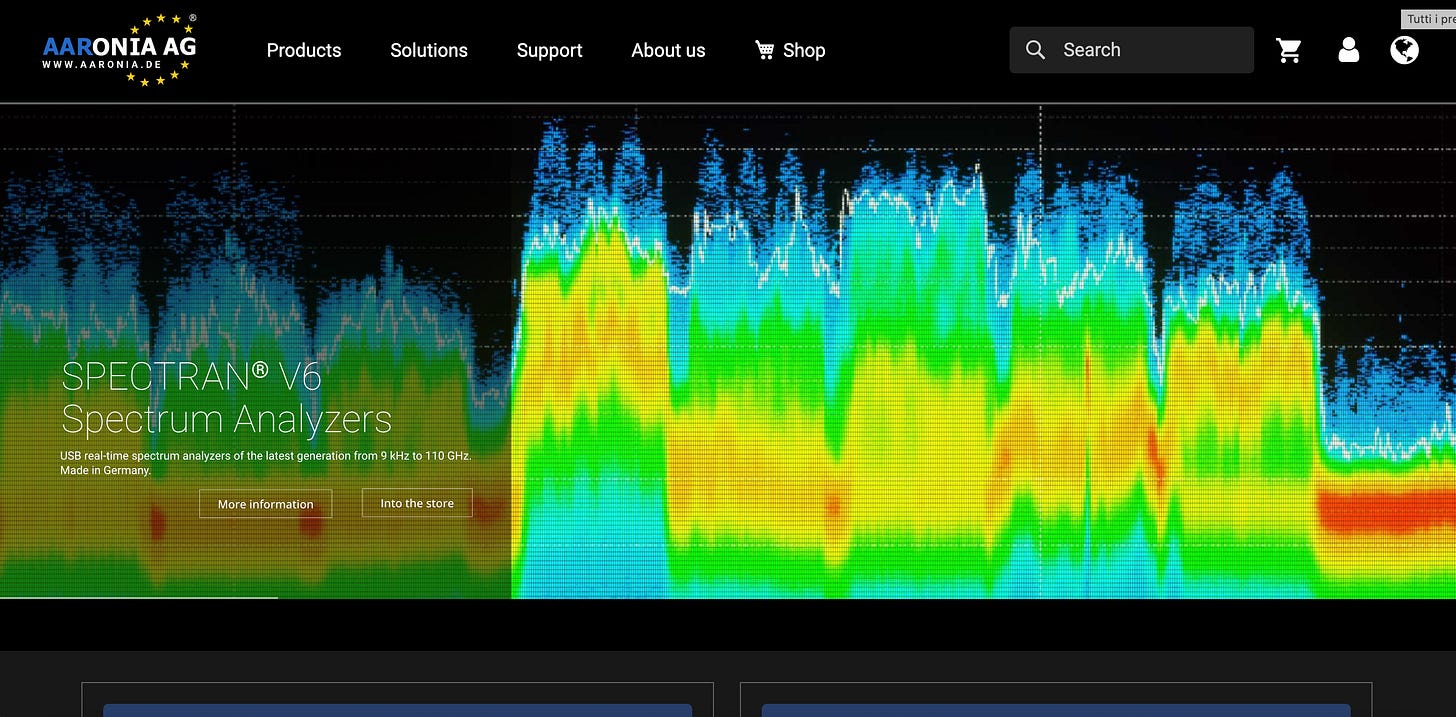Click the shop cart icon beside Shop
Screen dimensions: 1456x717
point(765,50)
